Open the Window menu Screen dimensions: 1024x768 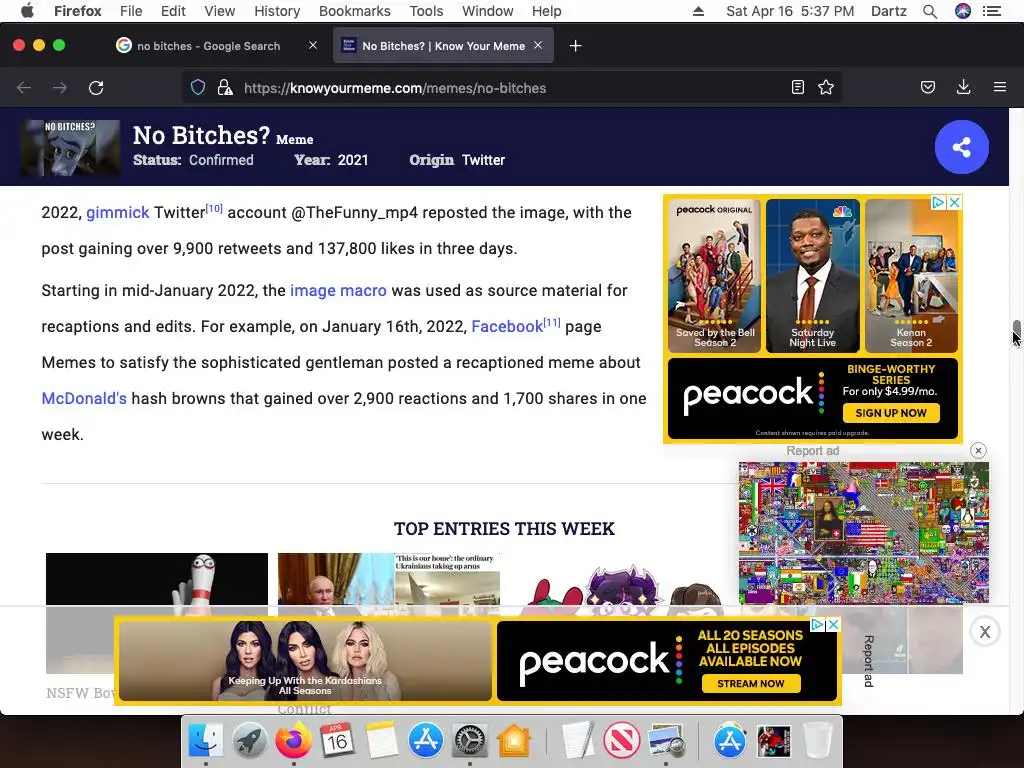tap(488, 11)
